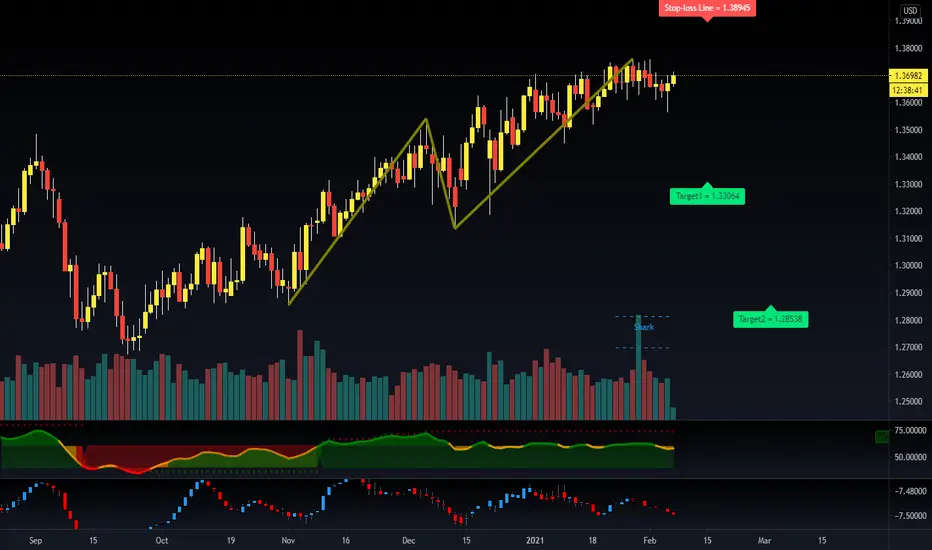Click the 1.34000 price axis label
The height and width of the screenshot is (550, 932).
909,157
